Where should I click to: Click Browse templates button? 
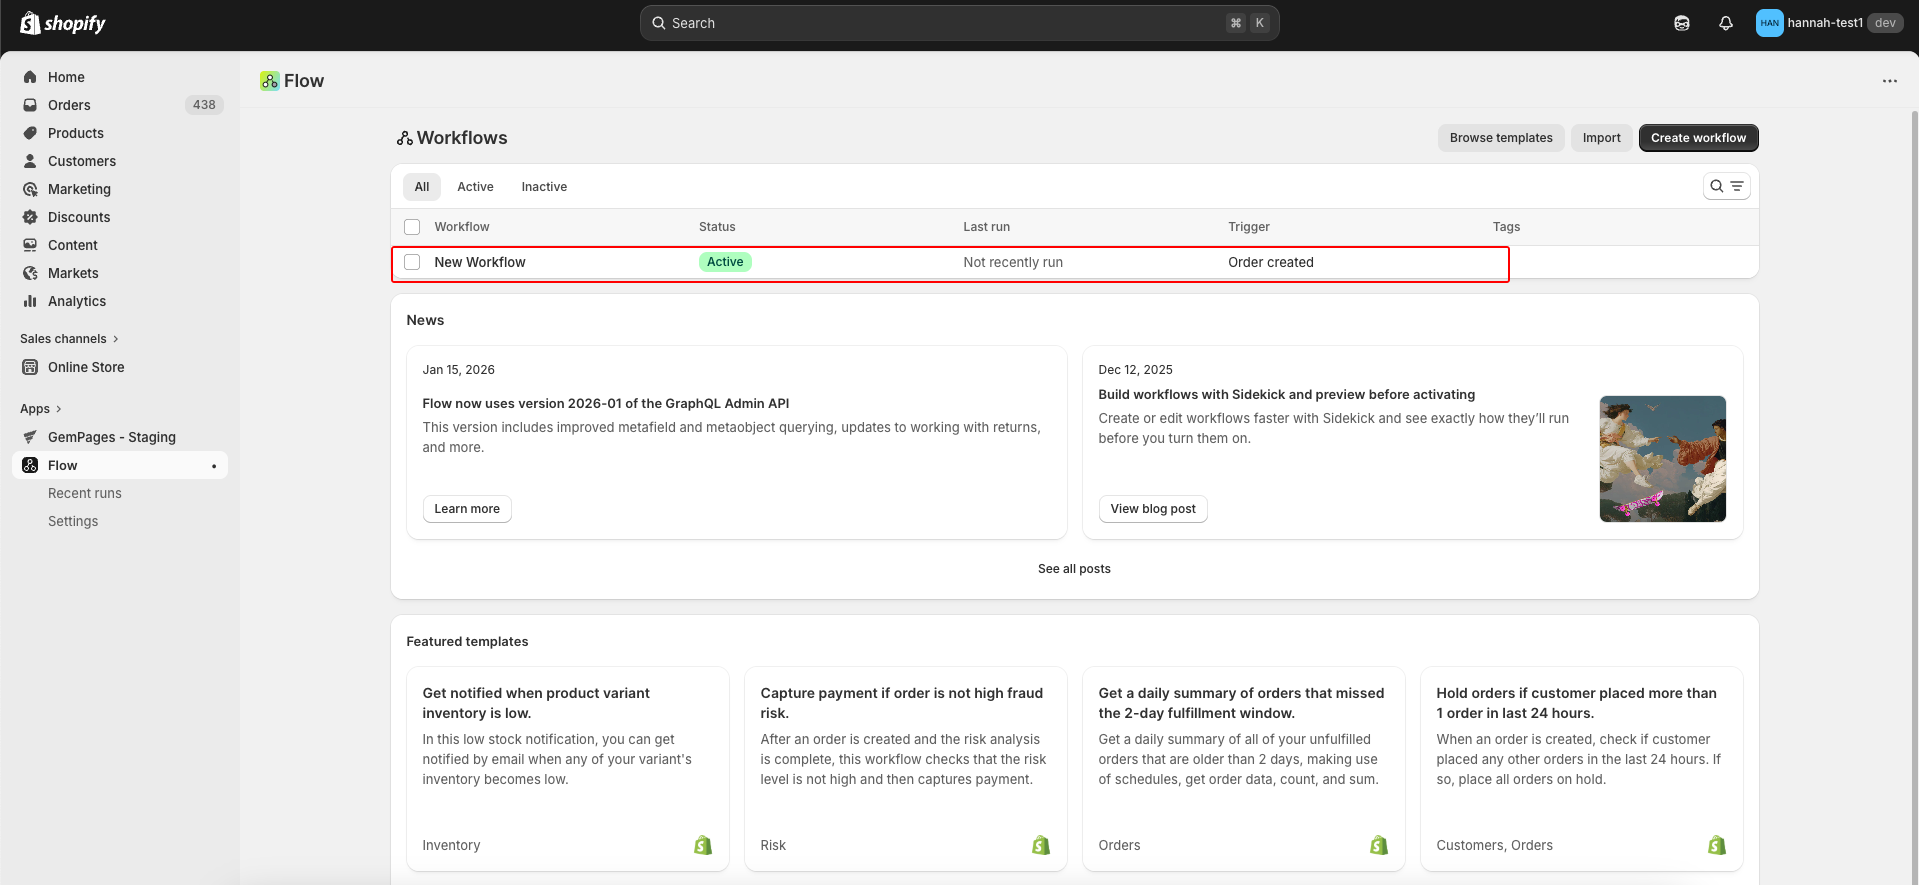1500,138
